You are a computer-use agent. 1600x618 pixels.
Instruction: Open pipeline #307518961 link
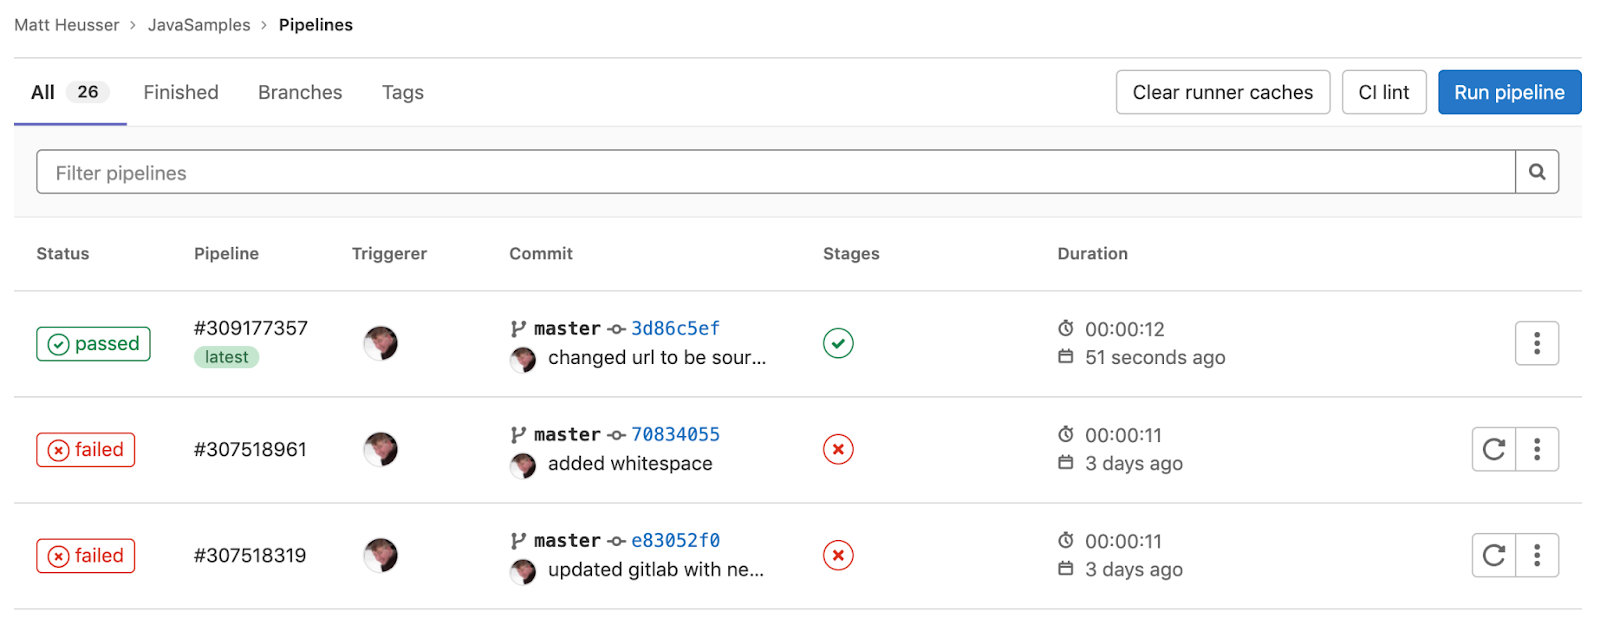(x=250, y=449)
